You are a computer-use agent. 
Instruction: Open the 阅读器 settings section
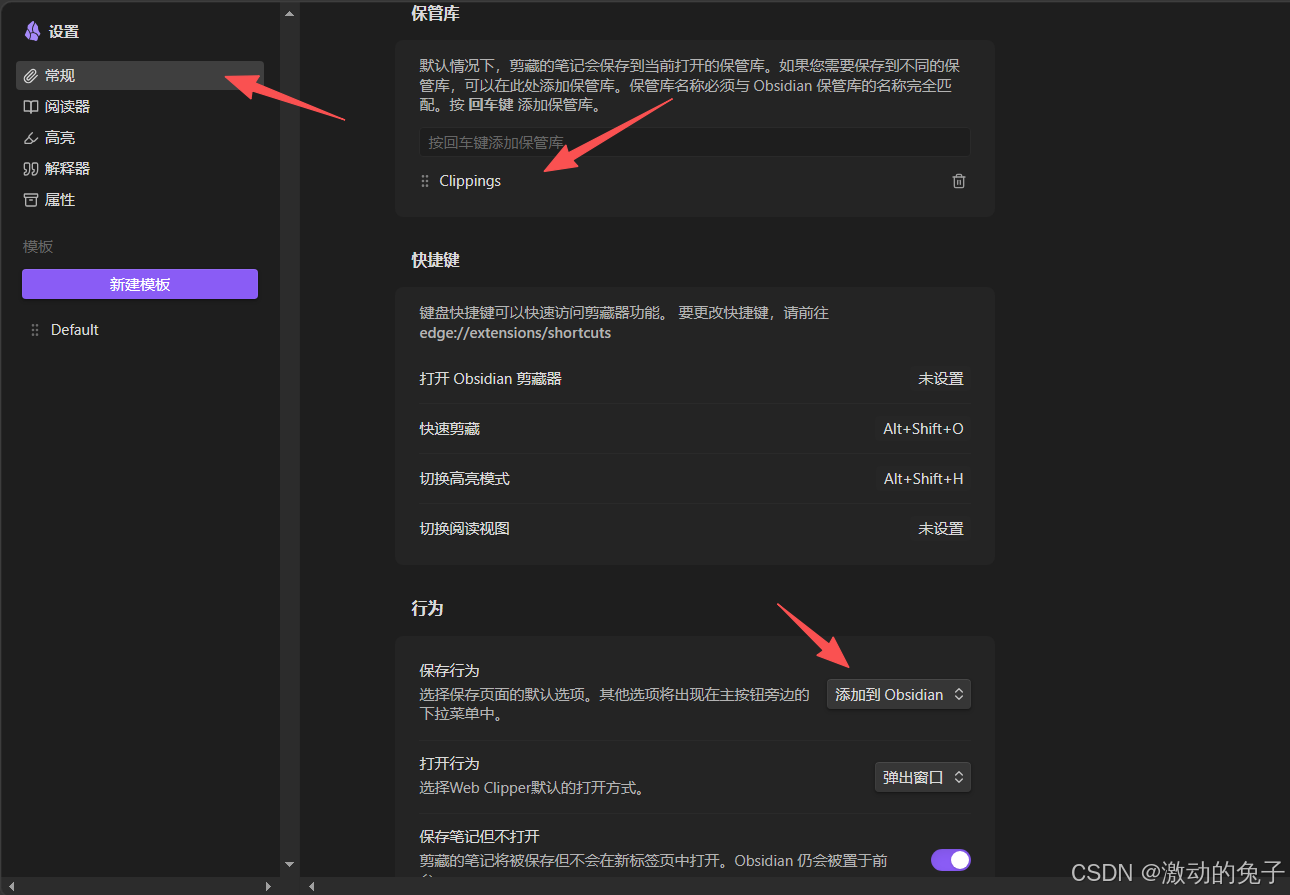(x=140, y=106)
